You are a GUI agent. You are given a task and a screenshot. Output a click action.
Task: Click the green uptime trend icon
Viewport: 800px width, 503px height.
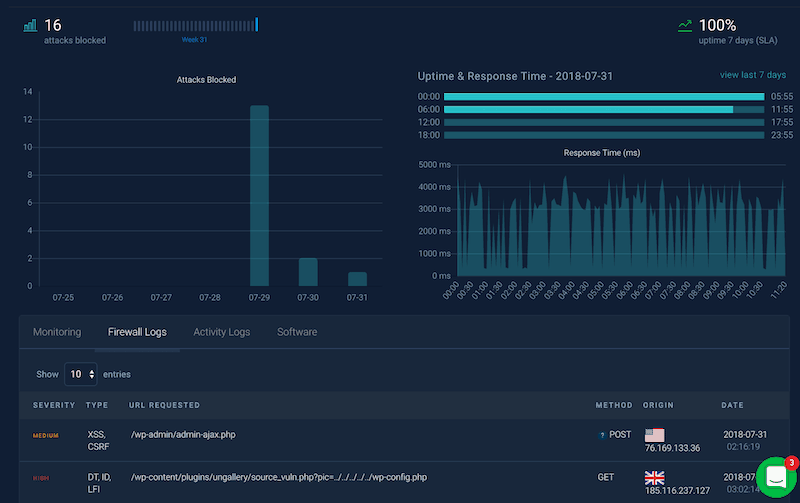click(684, 26)
